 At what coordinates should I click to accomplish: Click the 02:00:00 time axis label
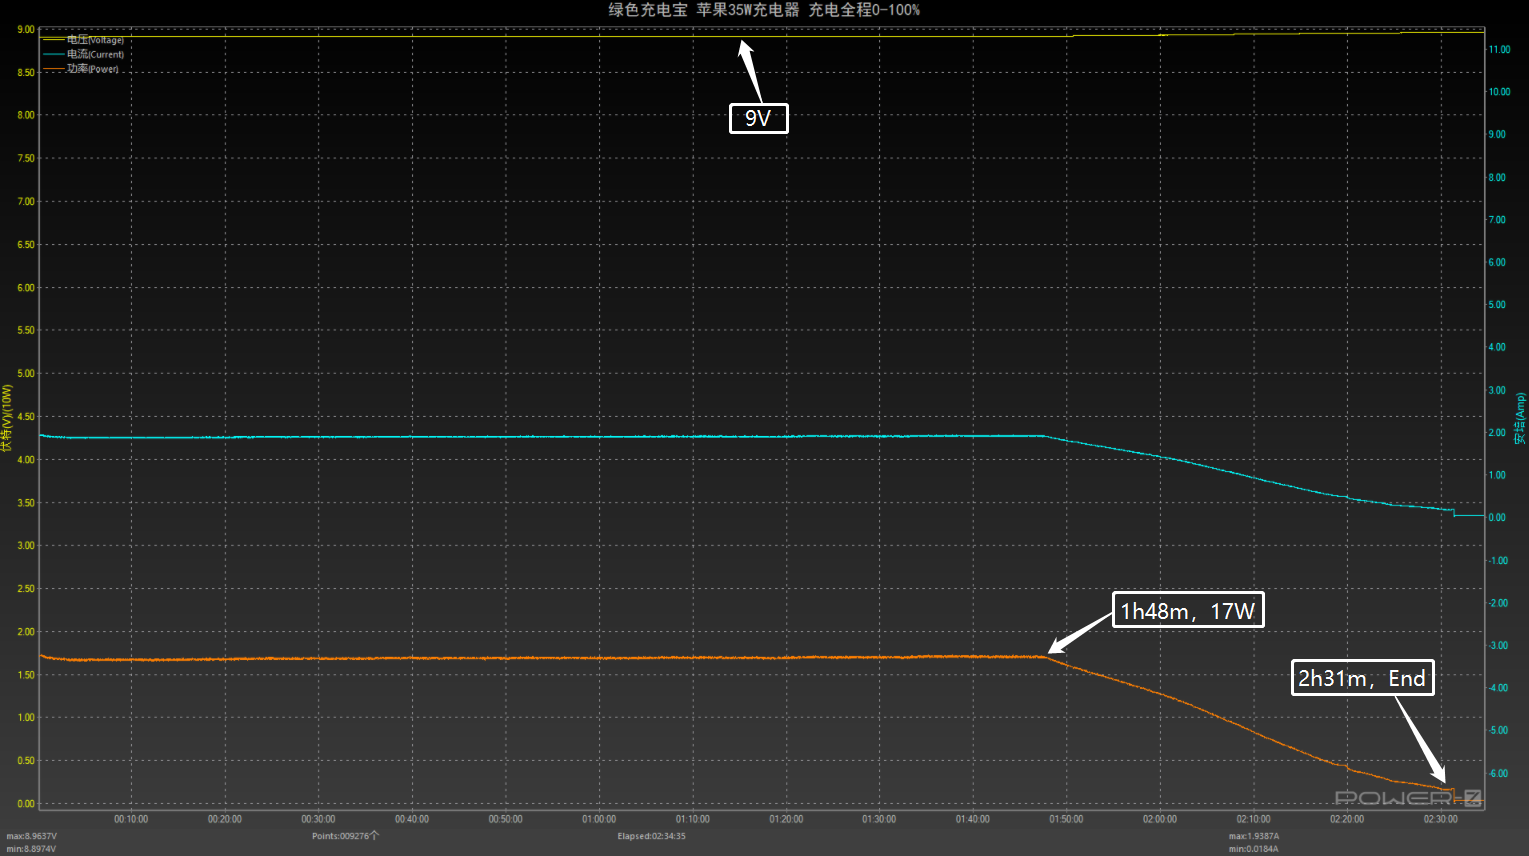[1160, 819]
